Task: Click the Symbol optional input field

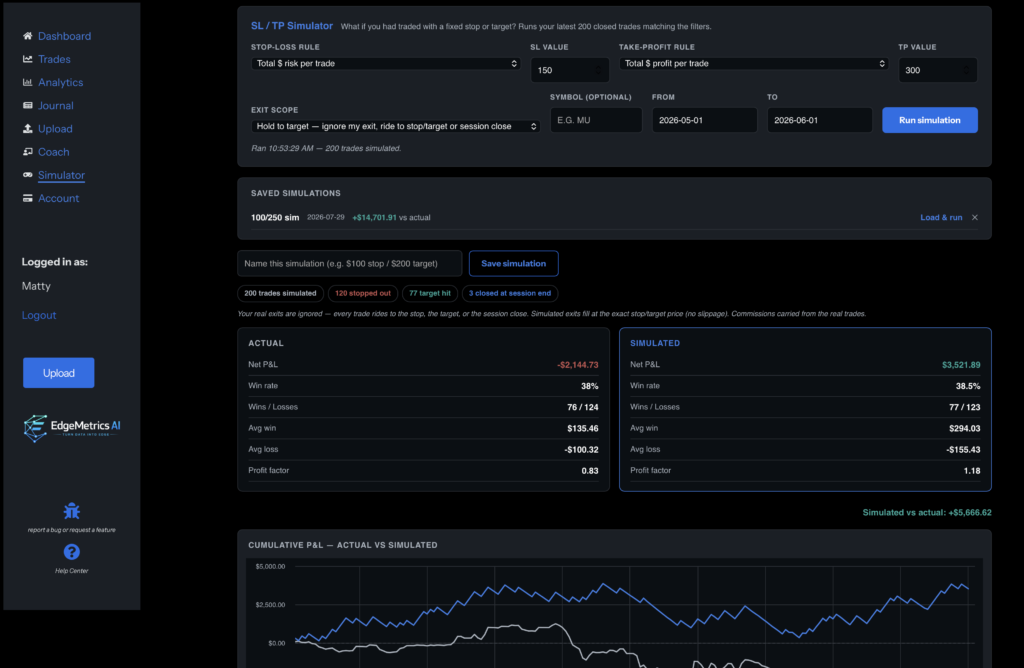Action: click(596, 120)
